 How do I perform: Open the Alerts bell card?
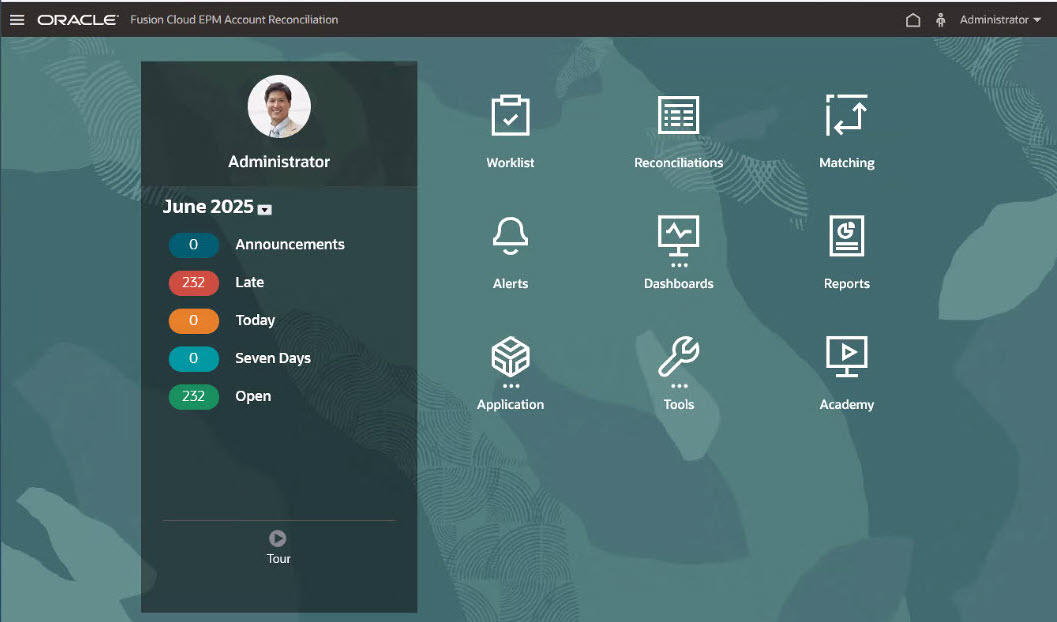pos(510,253)
